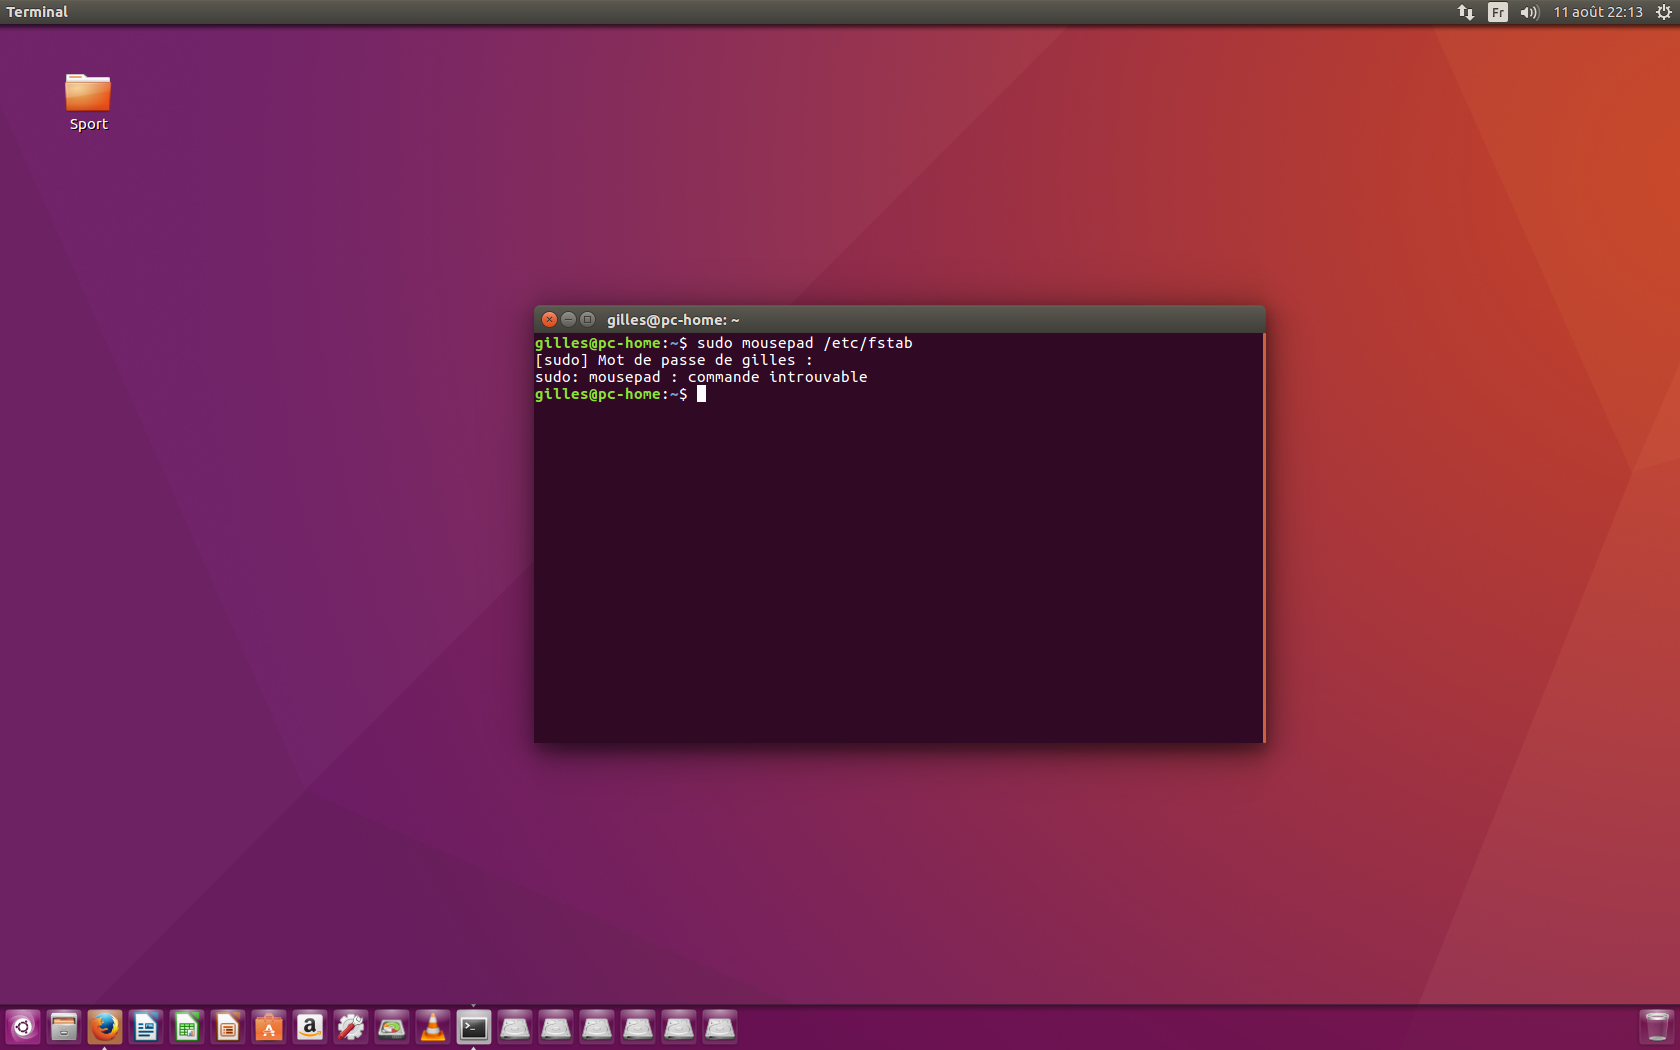Click the Terminal app title in the top bar
The width and height of the screenshot is (1680, 1050).
pos(37,12)
